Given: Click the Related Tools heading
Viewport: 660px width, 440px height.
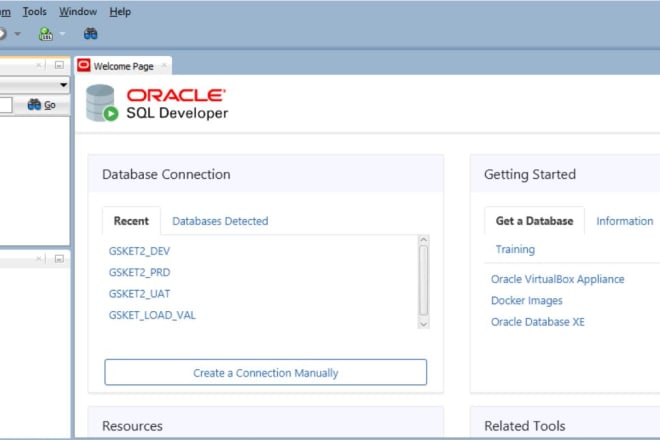Looking at the screenshot, I should click(525, 426).
